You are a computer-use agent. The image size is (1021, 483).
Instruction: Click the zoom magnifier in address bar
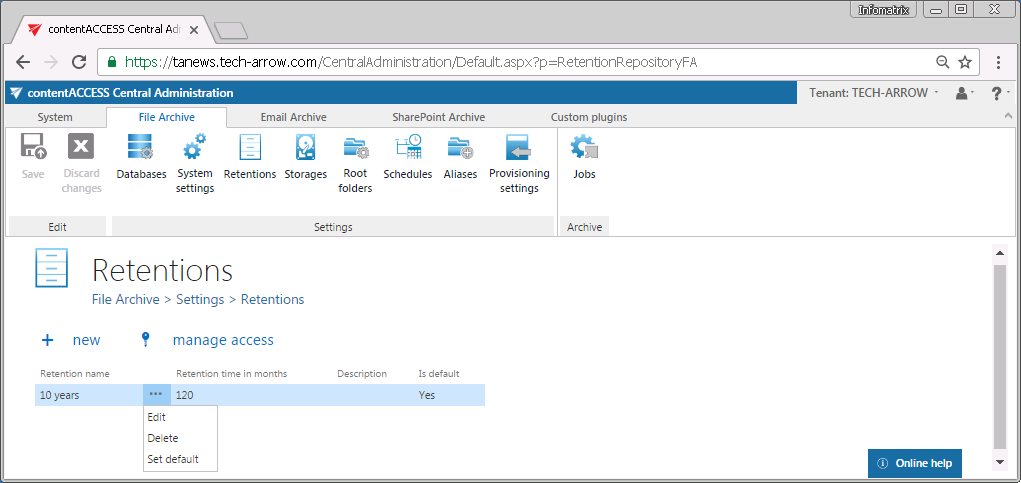click(x=942, y=62)
